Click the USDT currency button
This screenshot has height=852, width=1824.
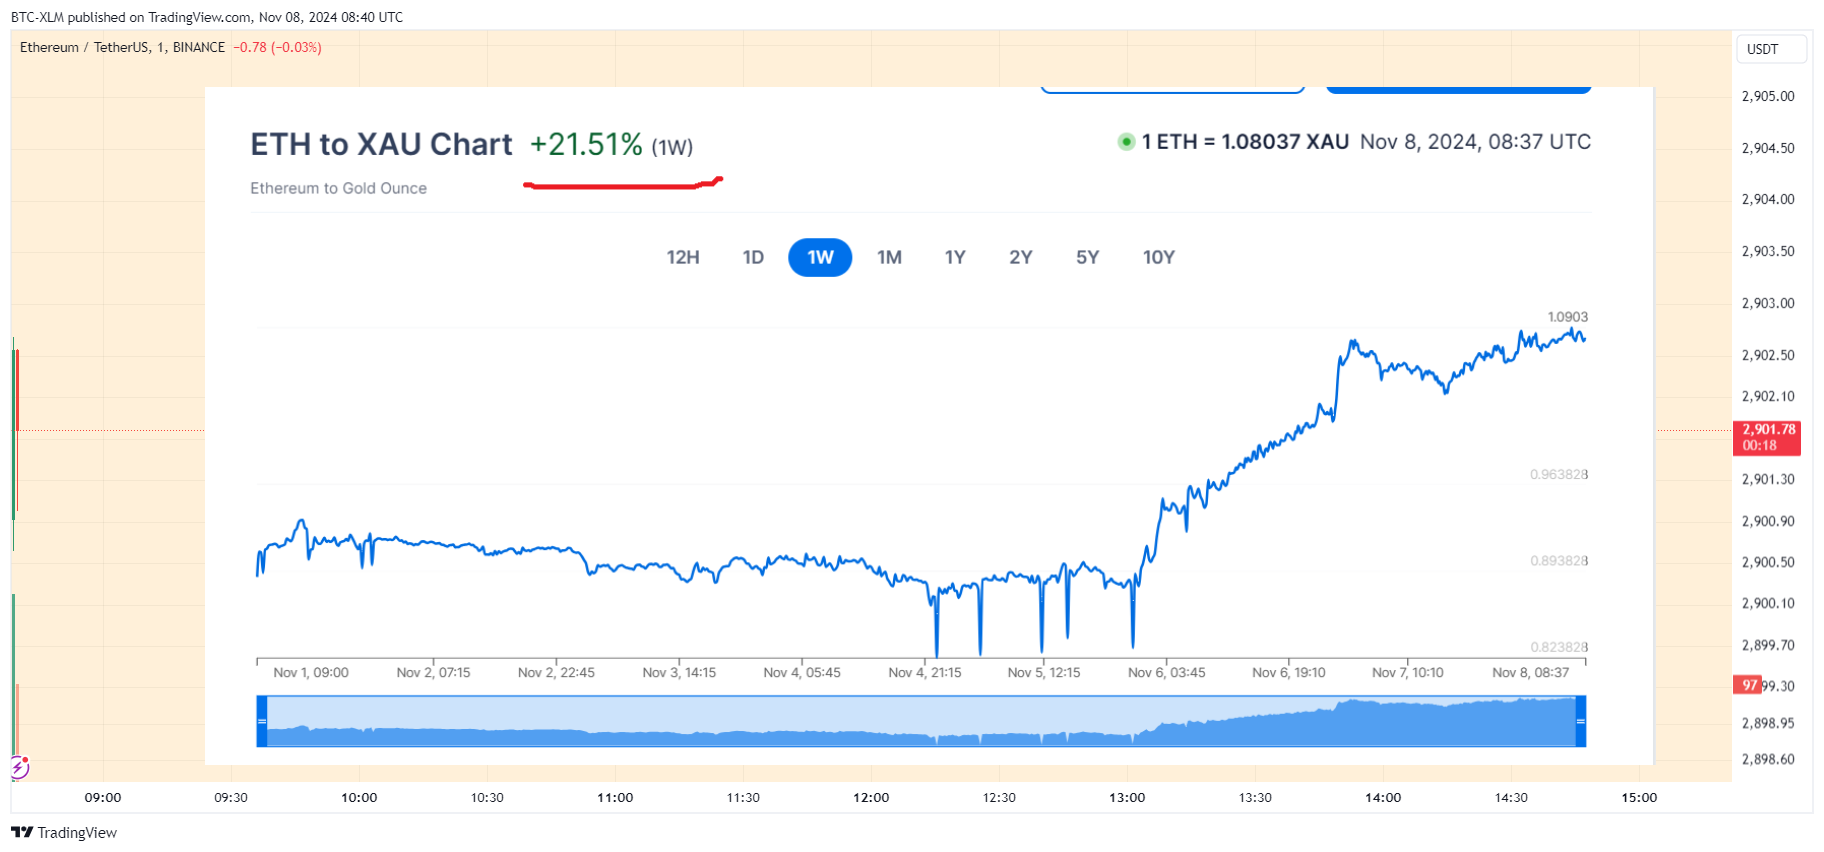click(1770, 49)
